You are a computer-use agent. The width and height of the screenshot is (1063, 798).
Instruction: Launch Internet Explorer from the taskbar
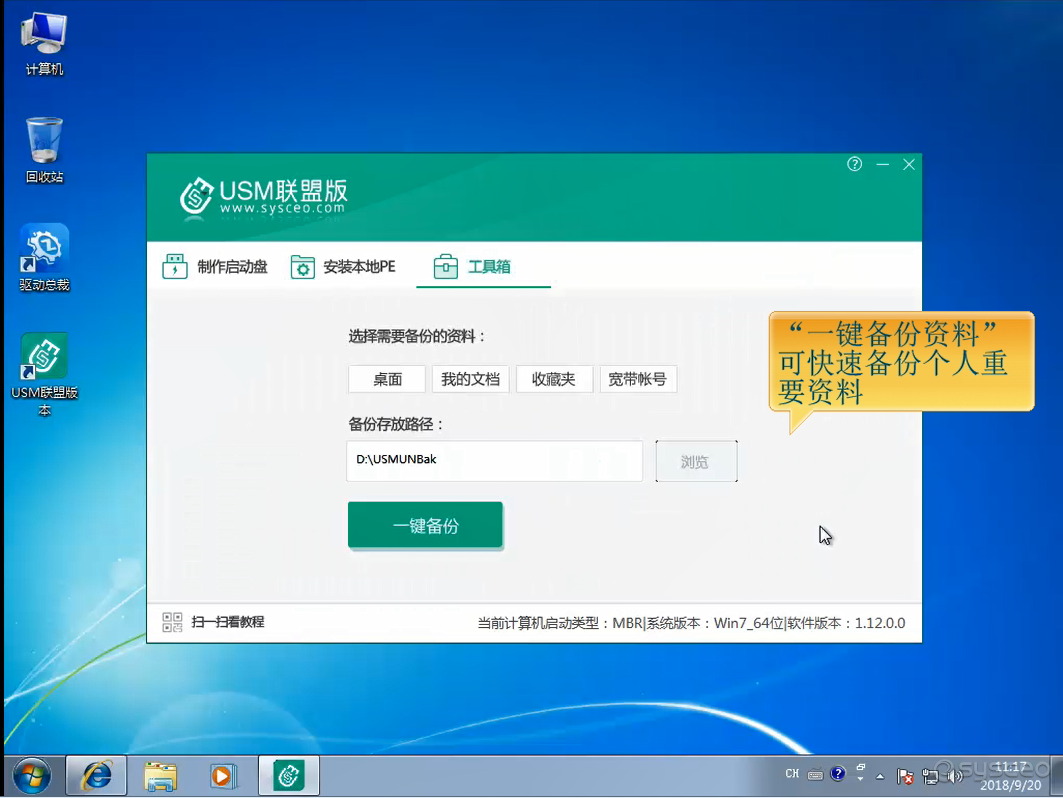coord(96,775)
